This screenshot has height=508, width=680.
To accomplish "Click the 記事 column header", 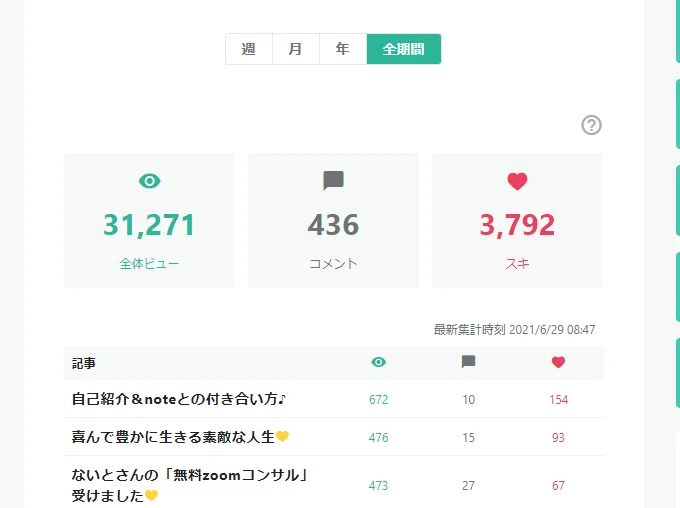I will 84,363.
